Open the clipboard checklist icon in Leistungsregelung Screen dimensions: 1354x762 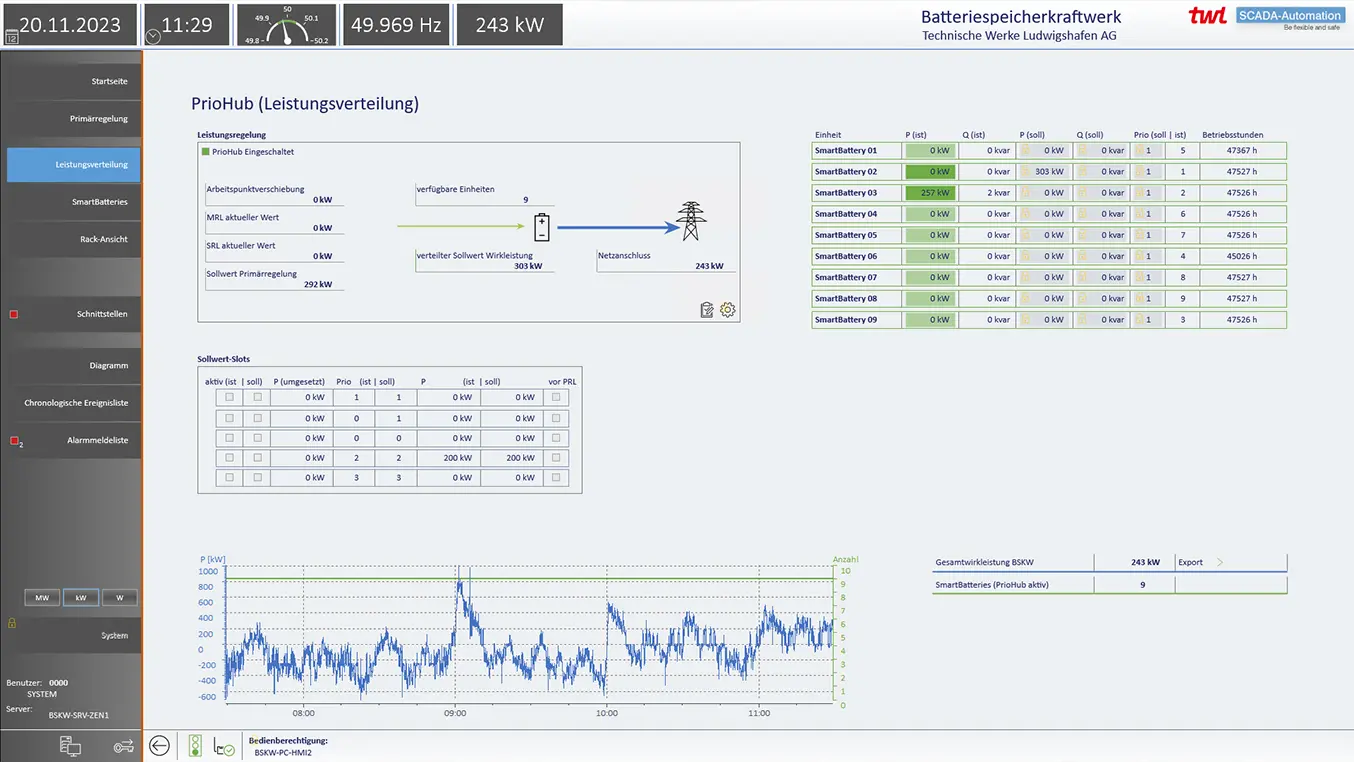point(707,310)
